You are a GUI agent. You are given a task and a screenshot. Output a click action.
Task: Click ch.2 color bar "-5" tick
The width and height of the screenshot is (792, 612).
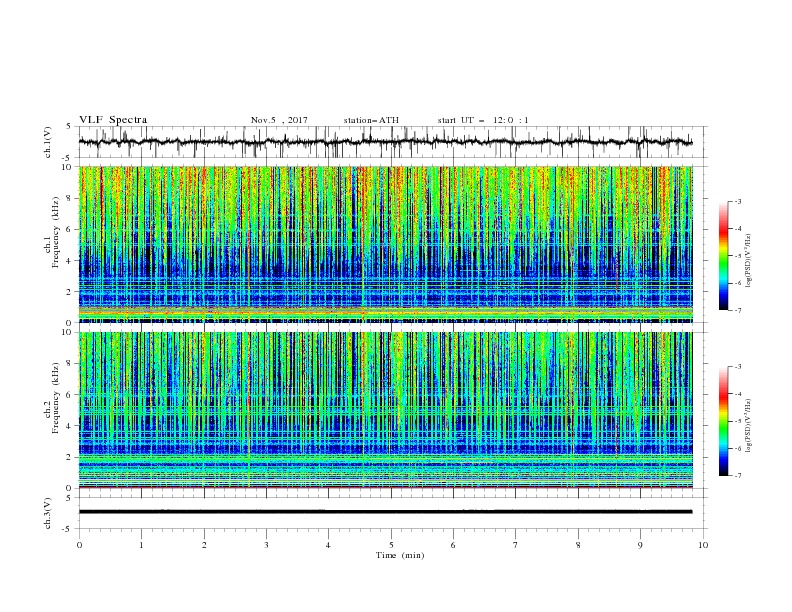click(738, 421)
